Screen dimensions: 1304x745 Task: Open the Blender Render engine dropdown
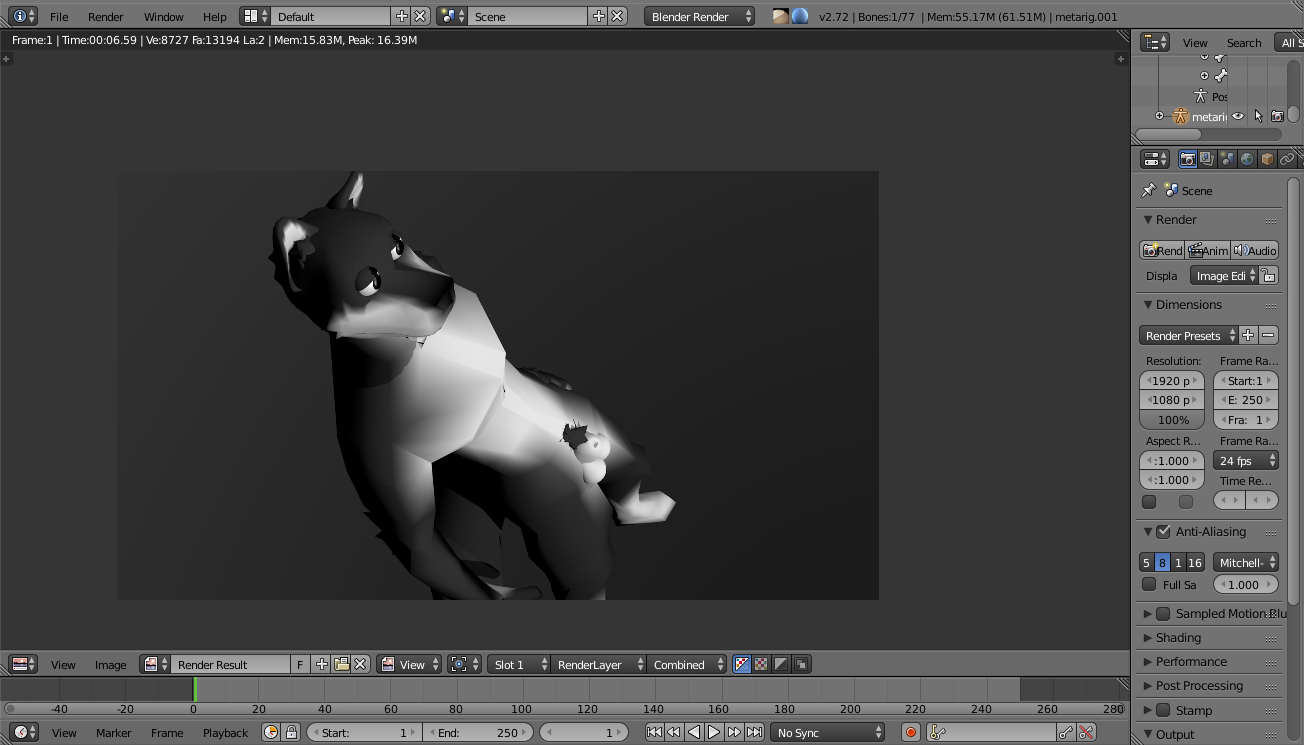point(699,16)
